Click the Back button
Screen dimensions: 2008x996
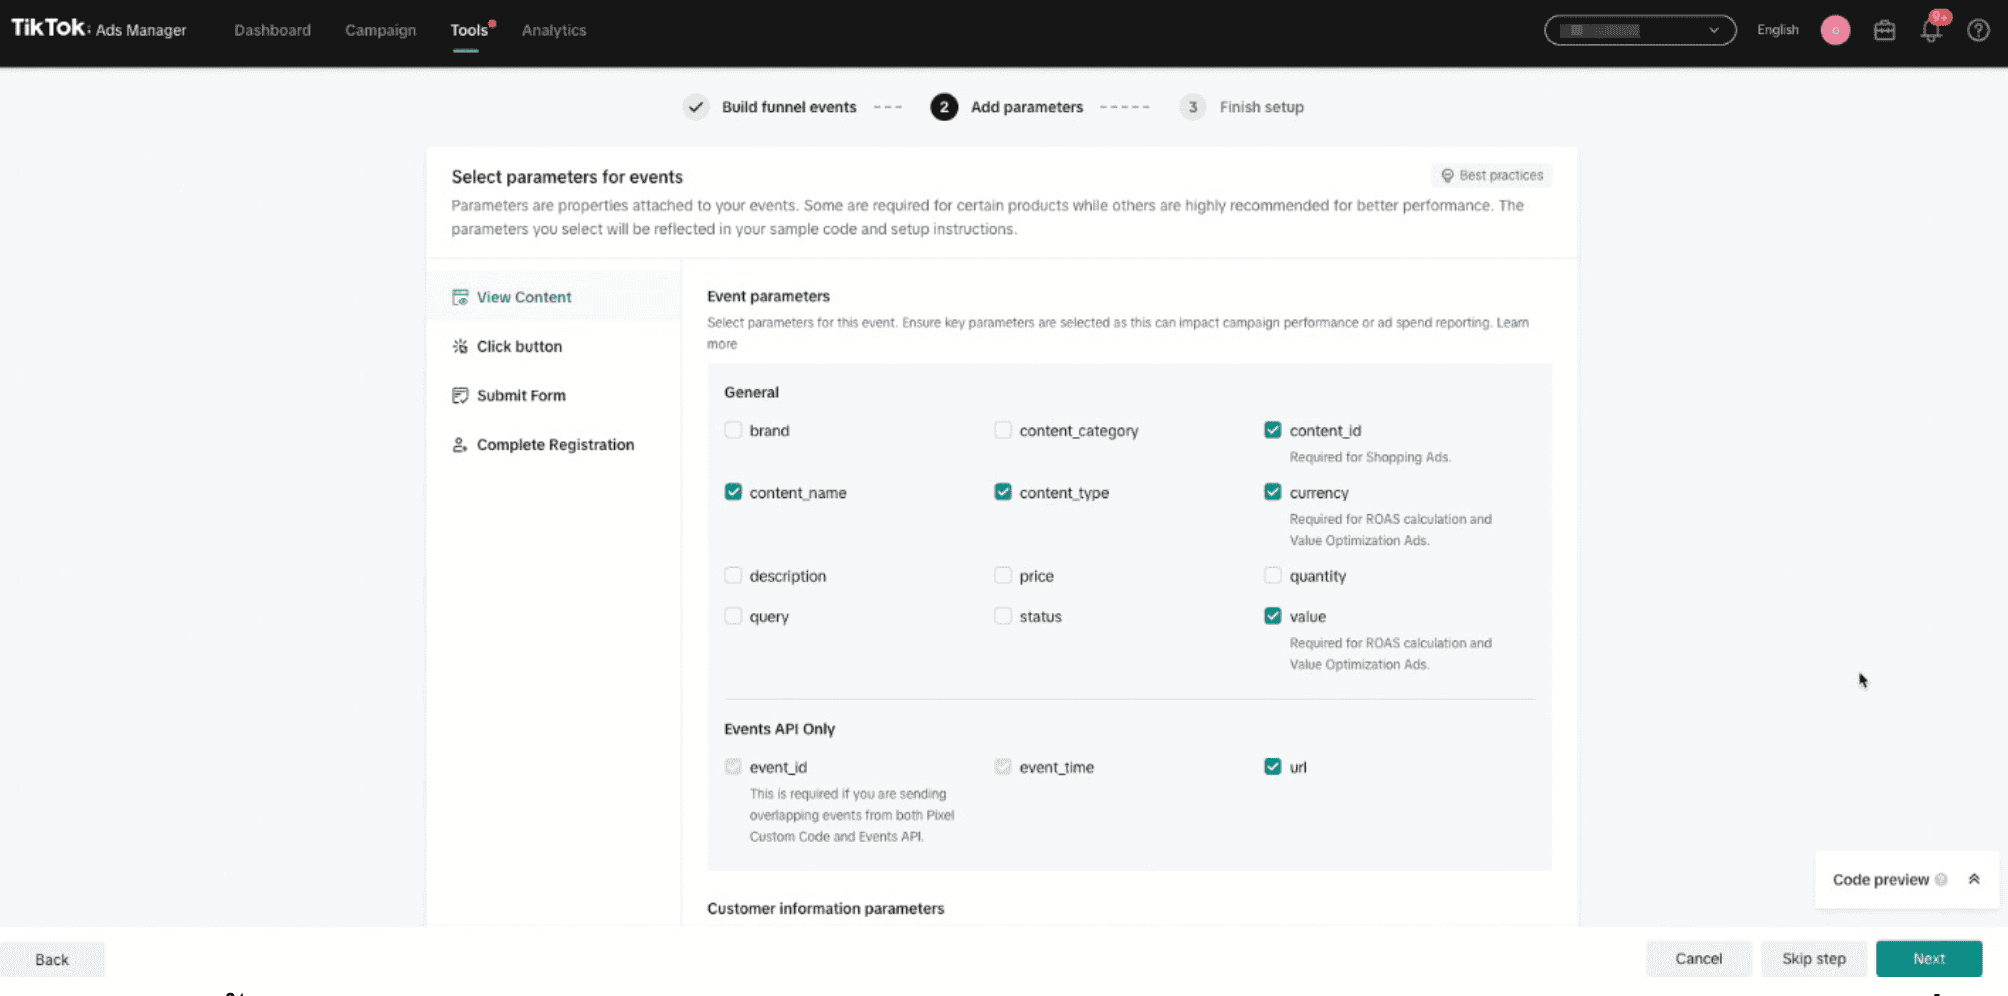52,959
